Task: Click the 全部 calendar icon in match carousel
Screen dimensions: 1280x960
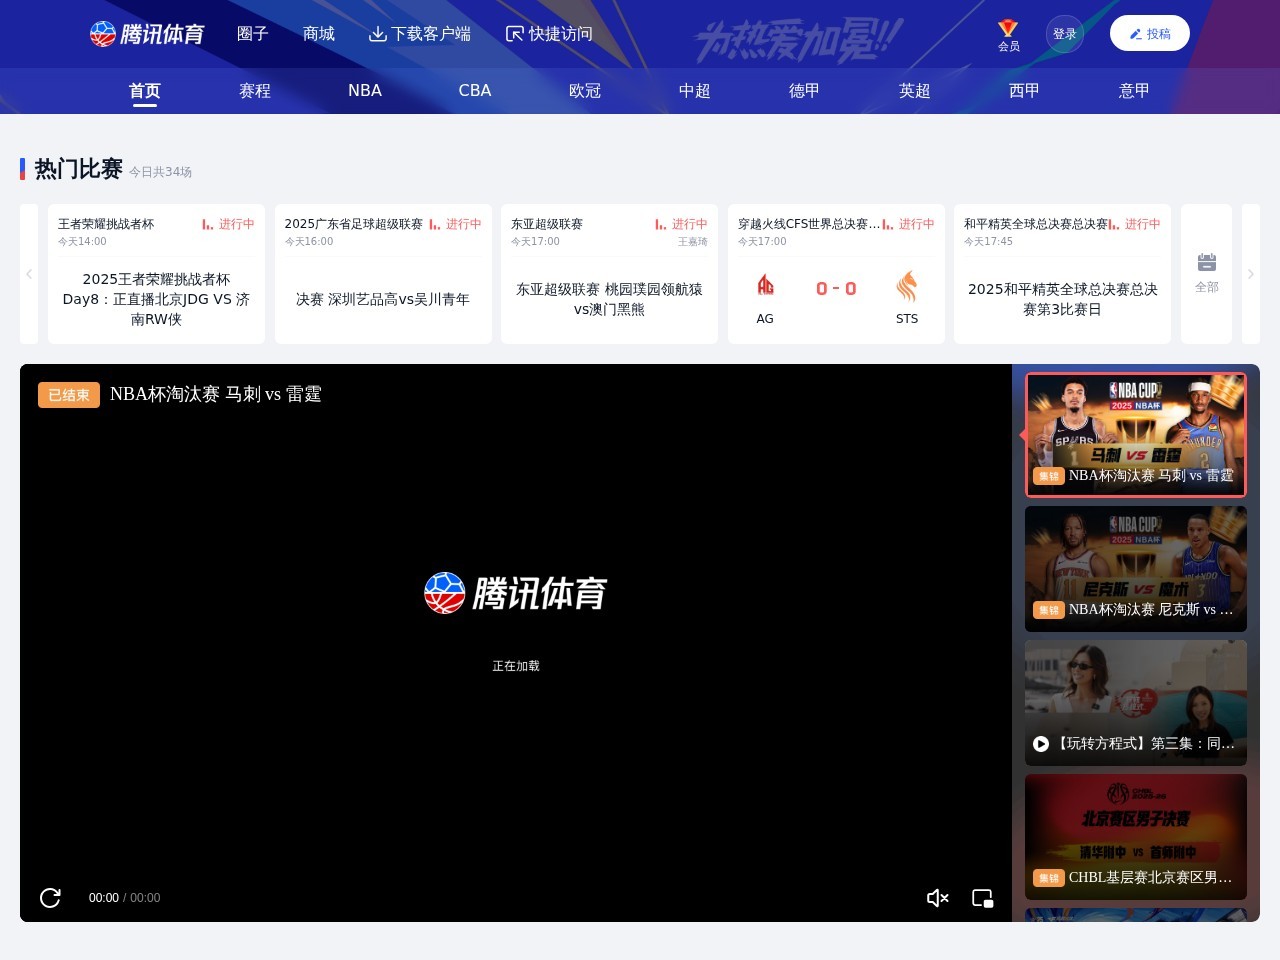Action: coord(1207,261)
